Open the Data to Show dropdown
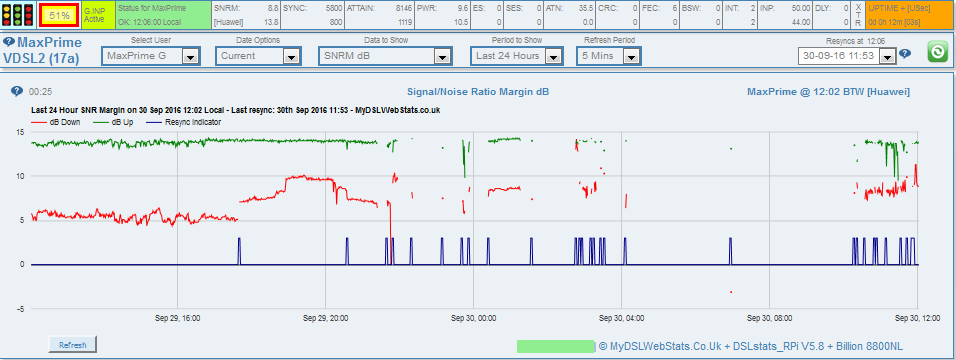Screen dimensions: 956x360 384,56
